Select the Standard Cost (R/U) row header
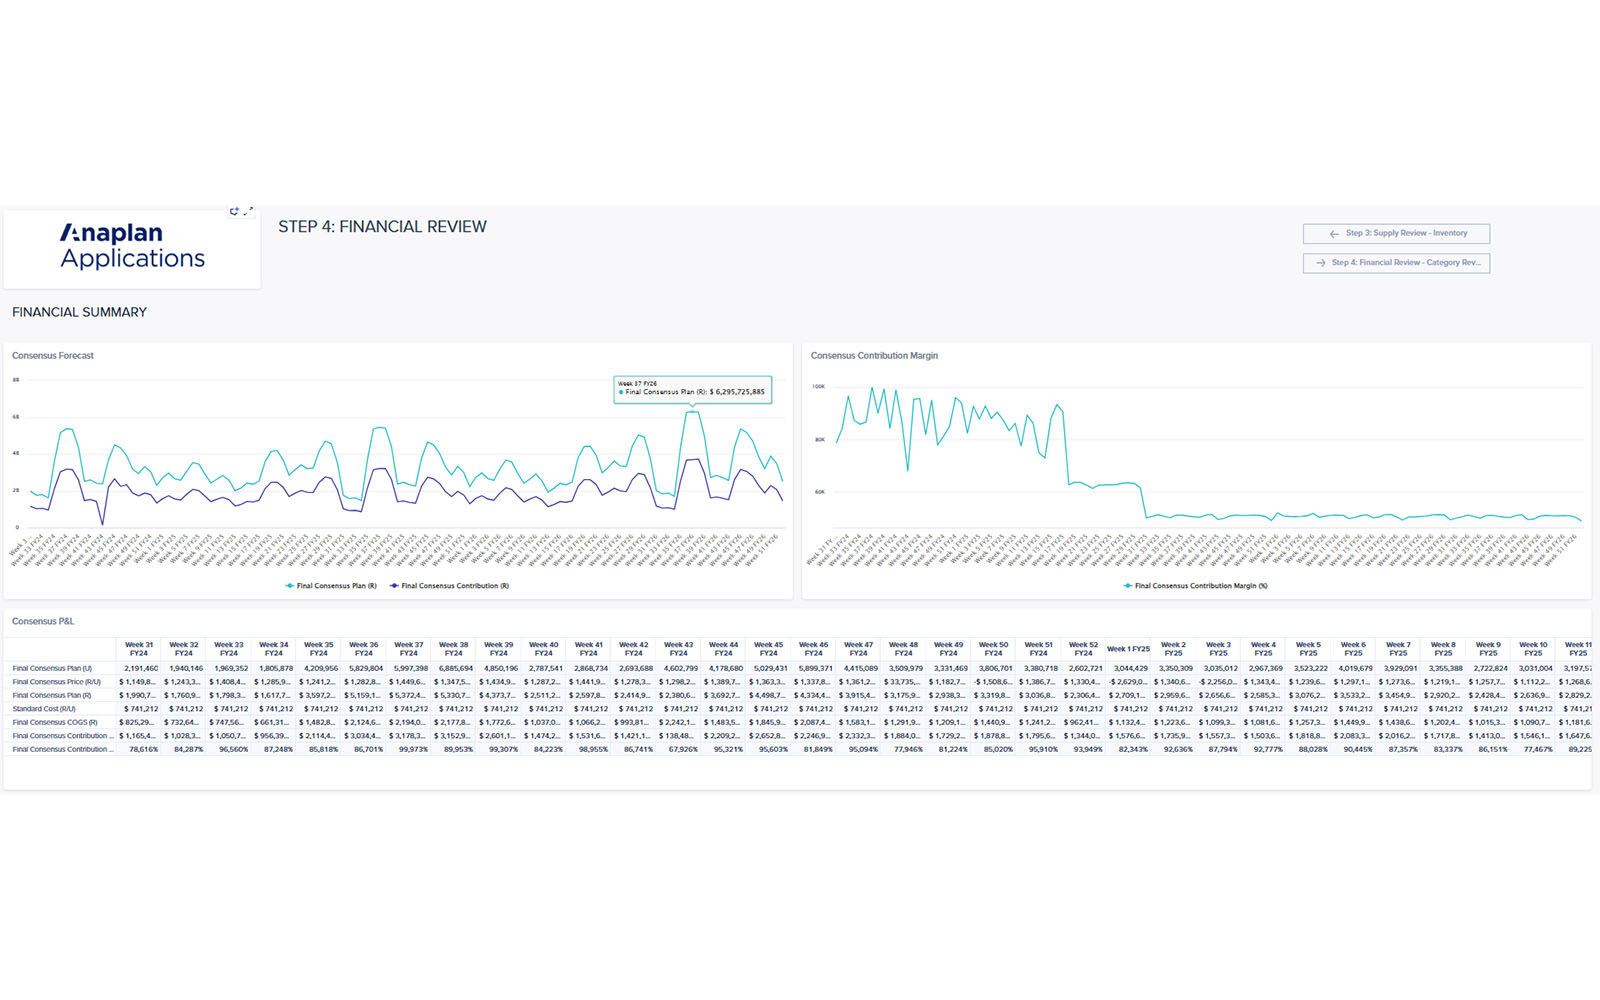The height and width of the screenshot is (1000, 1600). click(43, 709)
